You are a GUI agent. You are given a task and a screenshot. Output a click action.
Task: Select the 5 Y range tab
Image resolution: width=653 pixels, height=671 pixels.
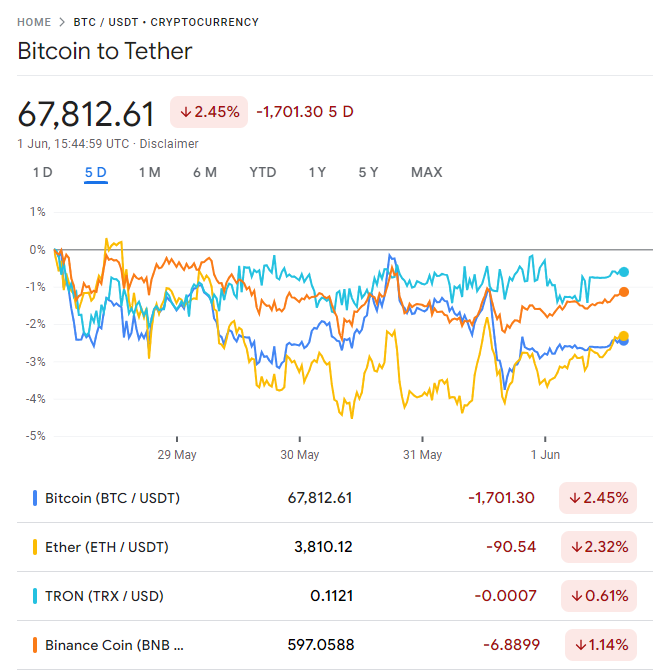click(368, 173)
